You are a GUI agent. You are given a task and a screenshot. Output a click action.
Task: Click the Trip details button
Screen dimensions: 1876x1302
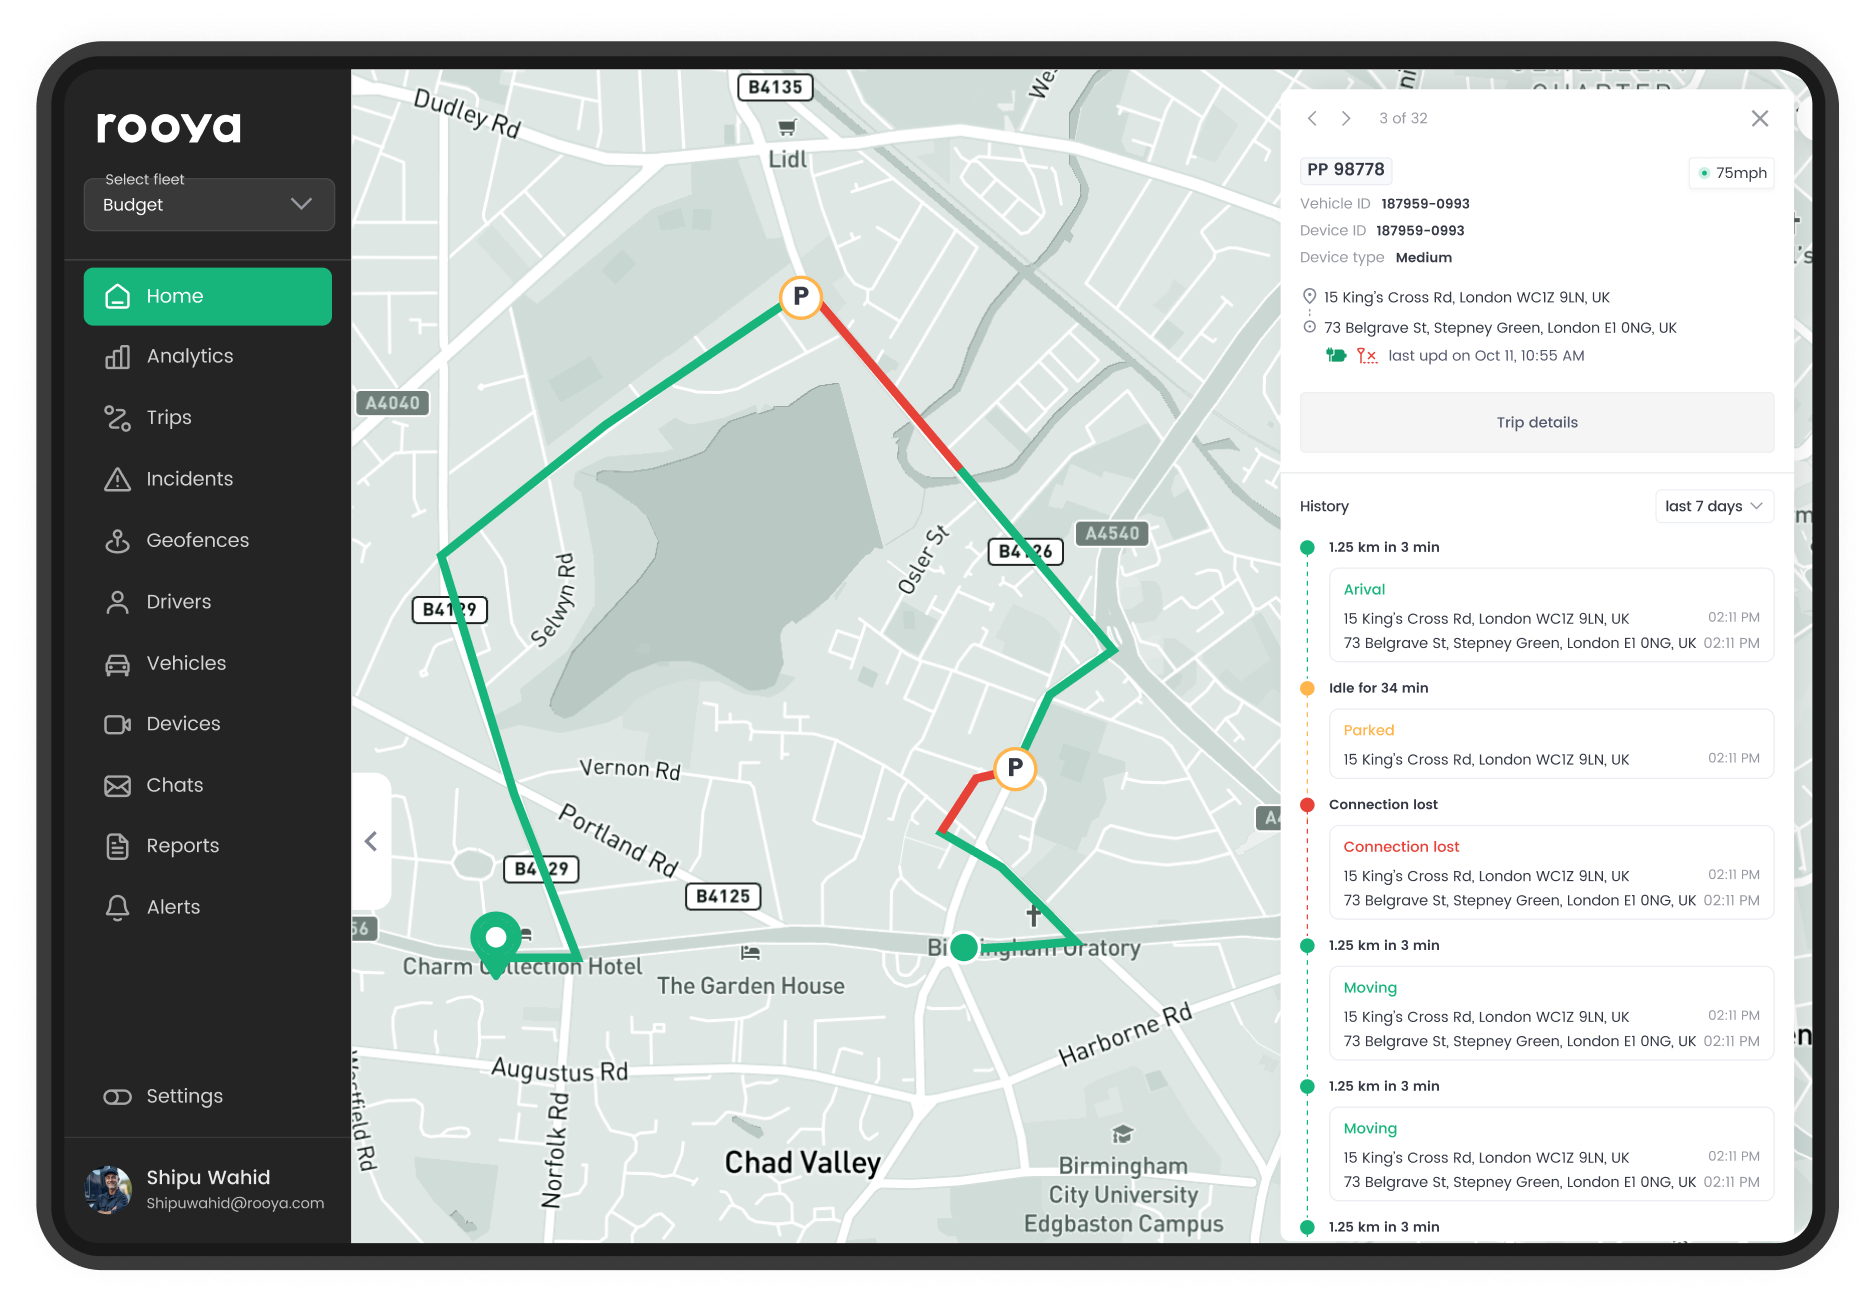click(x=1536, y=422)
